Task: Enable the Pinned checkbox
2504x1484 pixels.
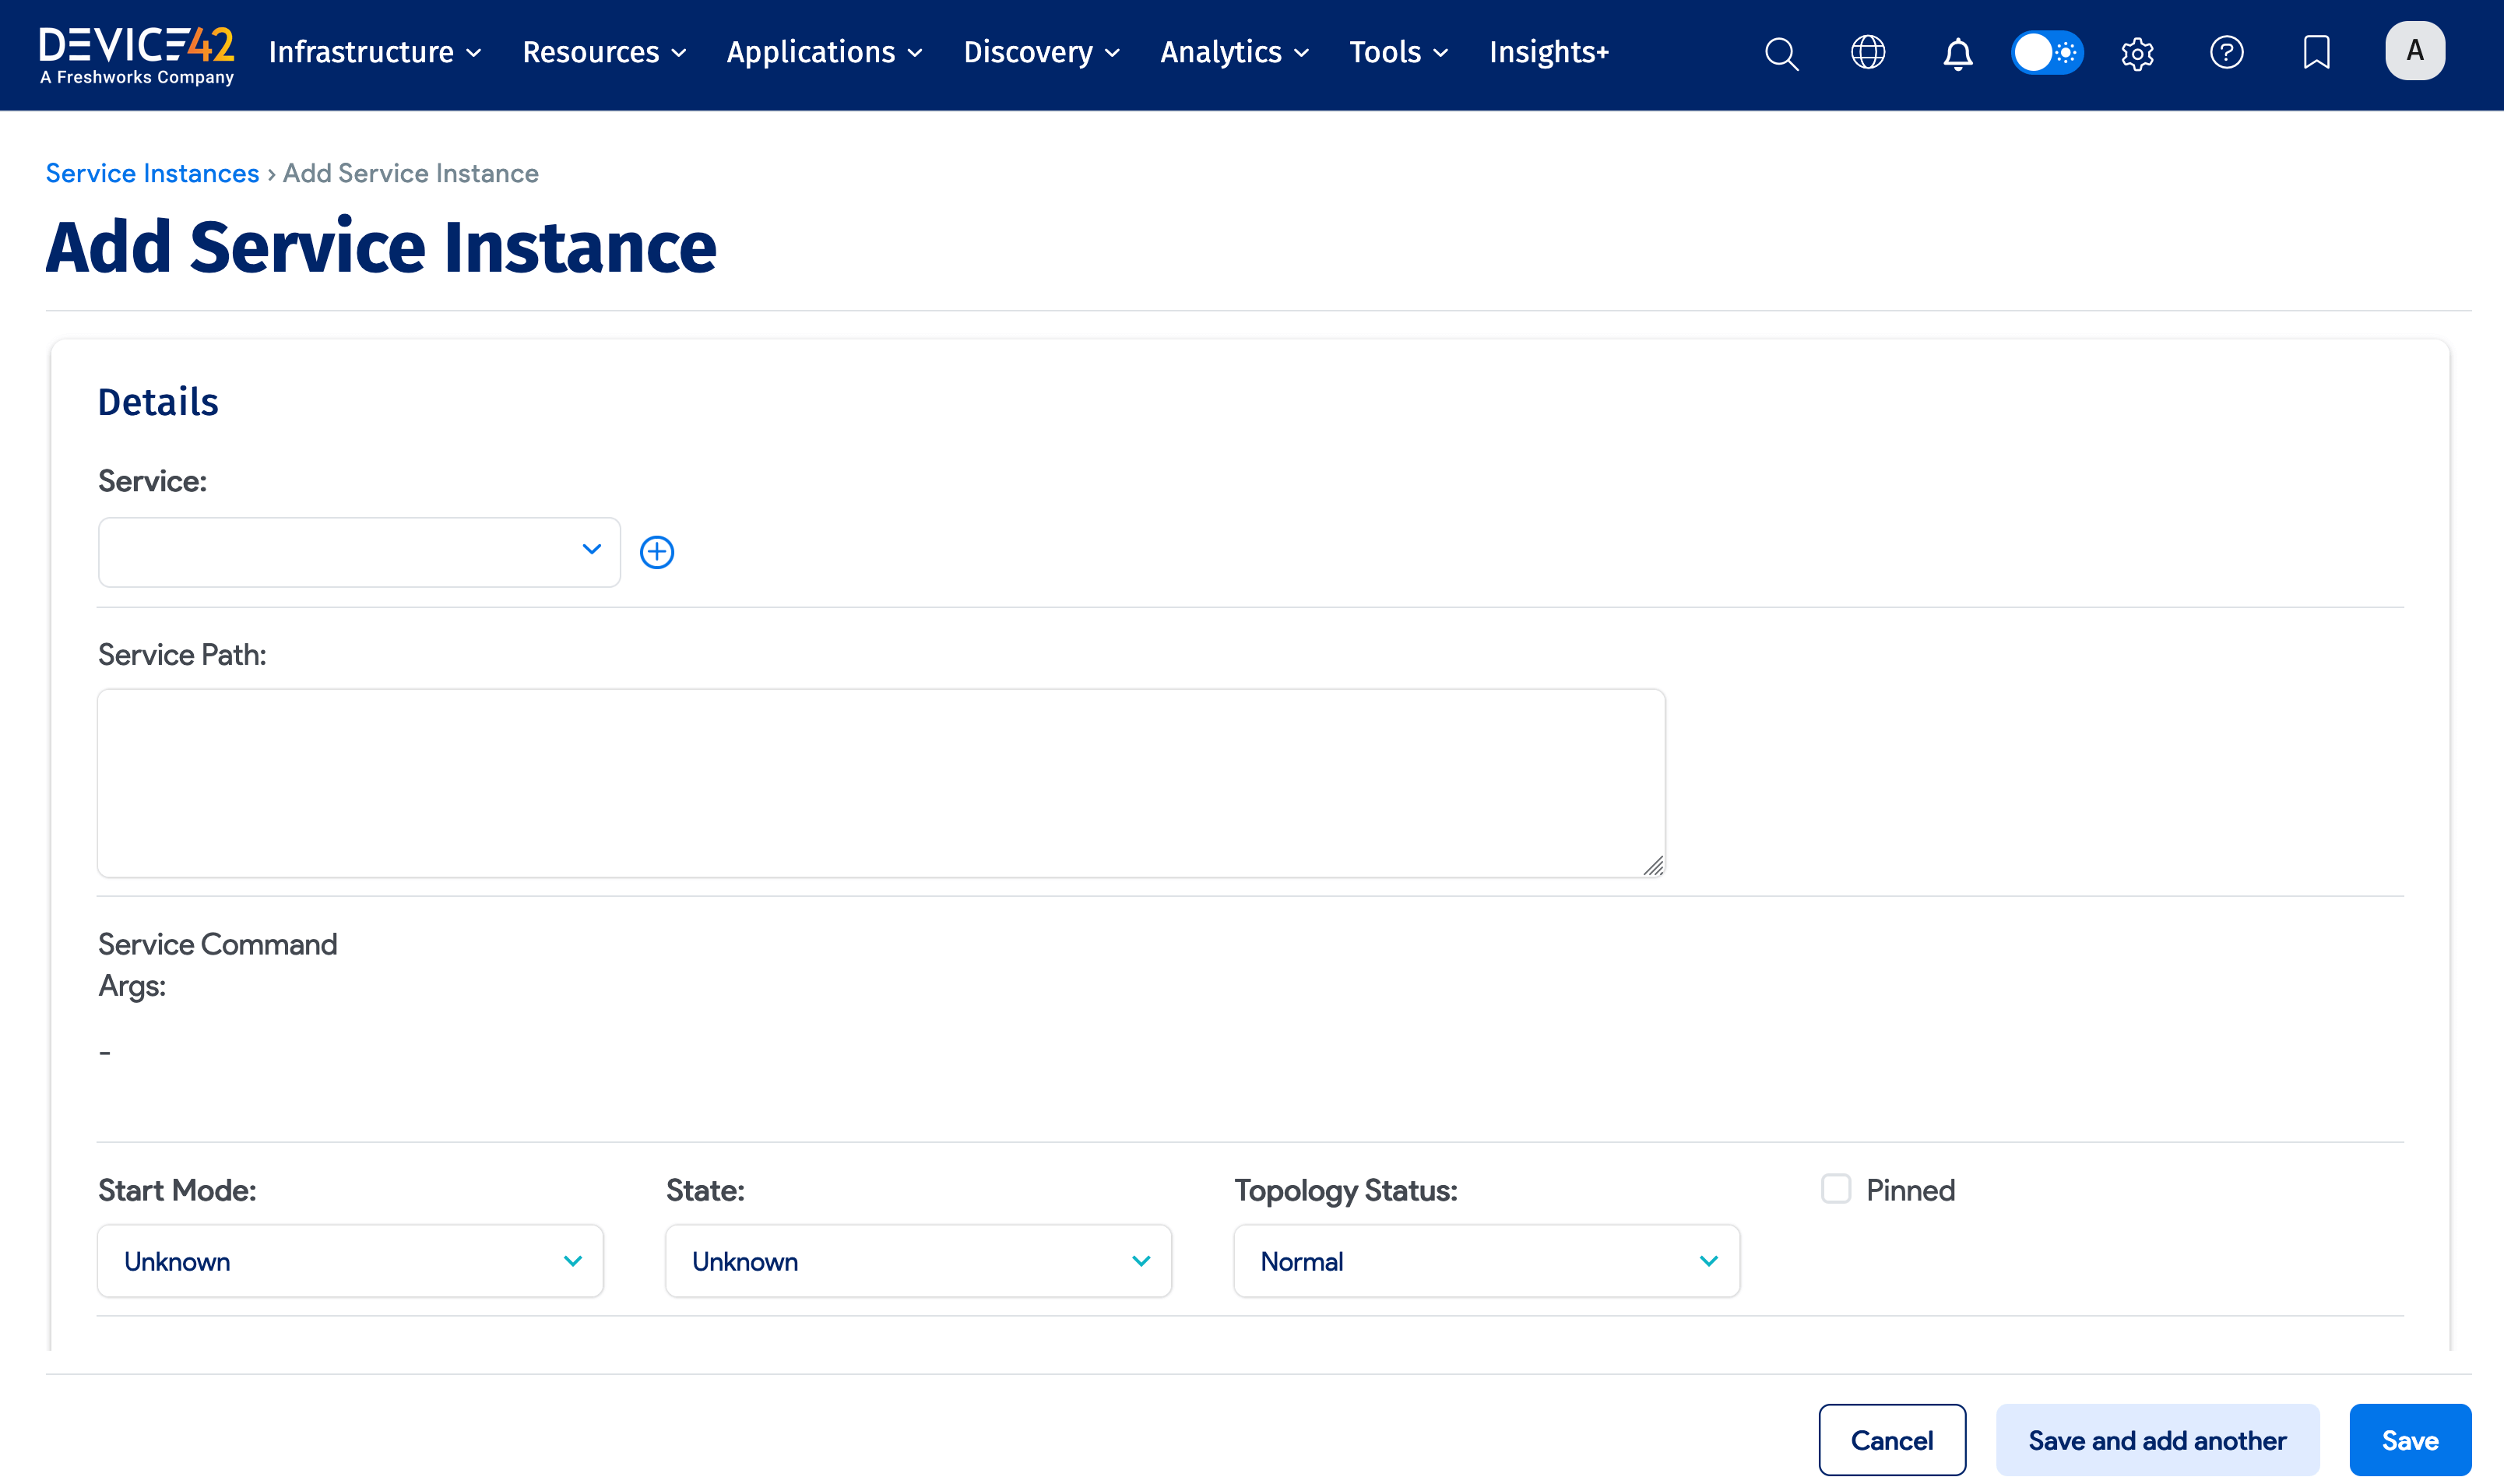Action: (x=1836, y=1188)
